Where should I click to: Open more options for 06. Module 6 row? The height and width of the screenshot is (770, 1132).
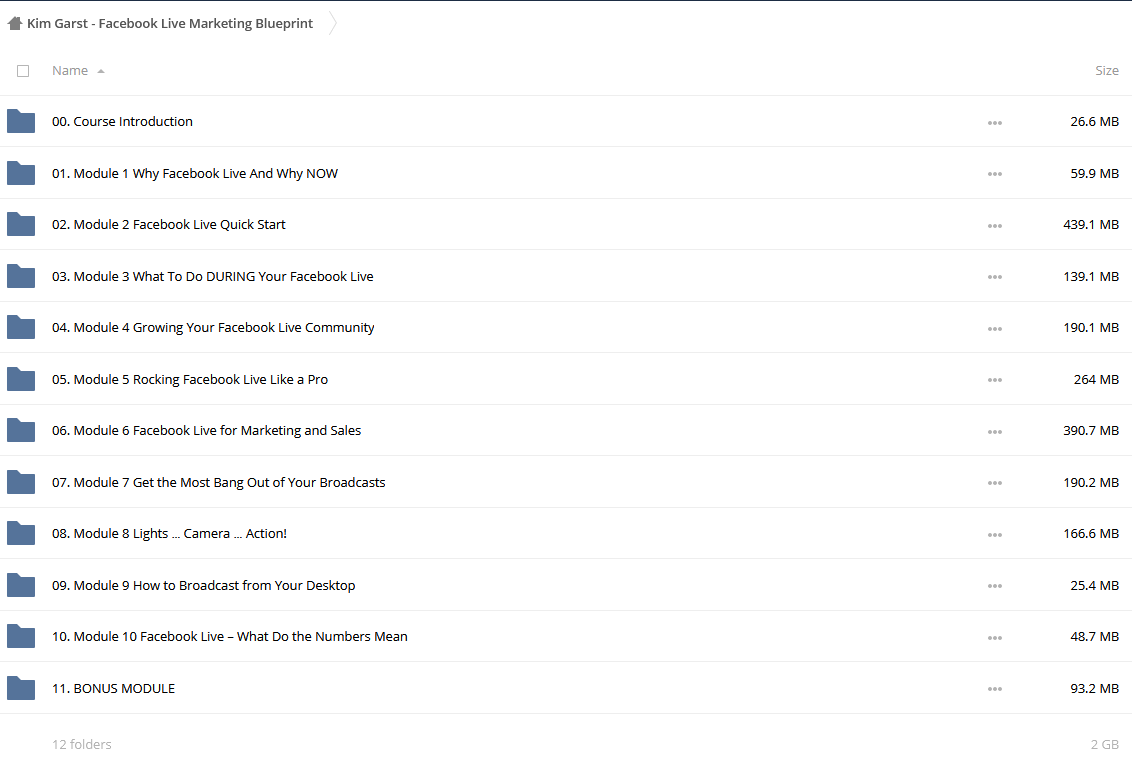click(x=995, y=432)
